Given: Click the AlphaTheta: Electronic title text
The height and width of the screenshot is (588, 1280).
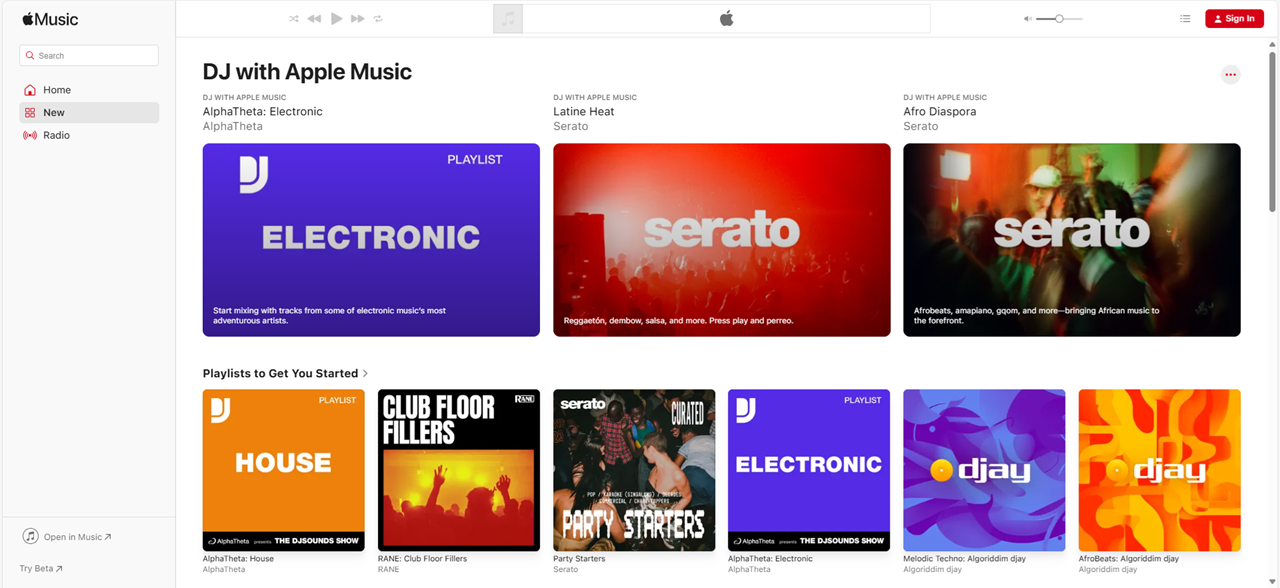Looking at the screenshot, I should pyautogui.click(x=263, y=112).
